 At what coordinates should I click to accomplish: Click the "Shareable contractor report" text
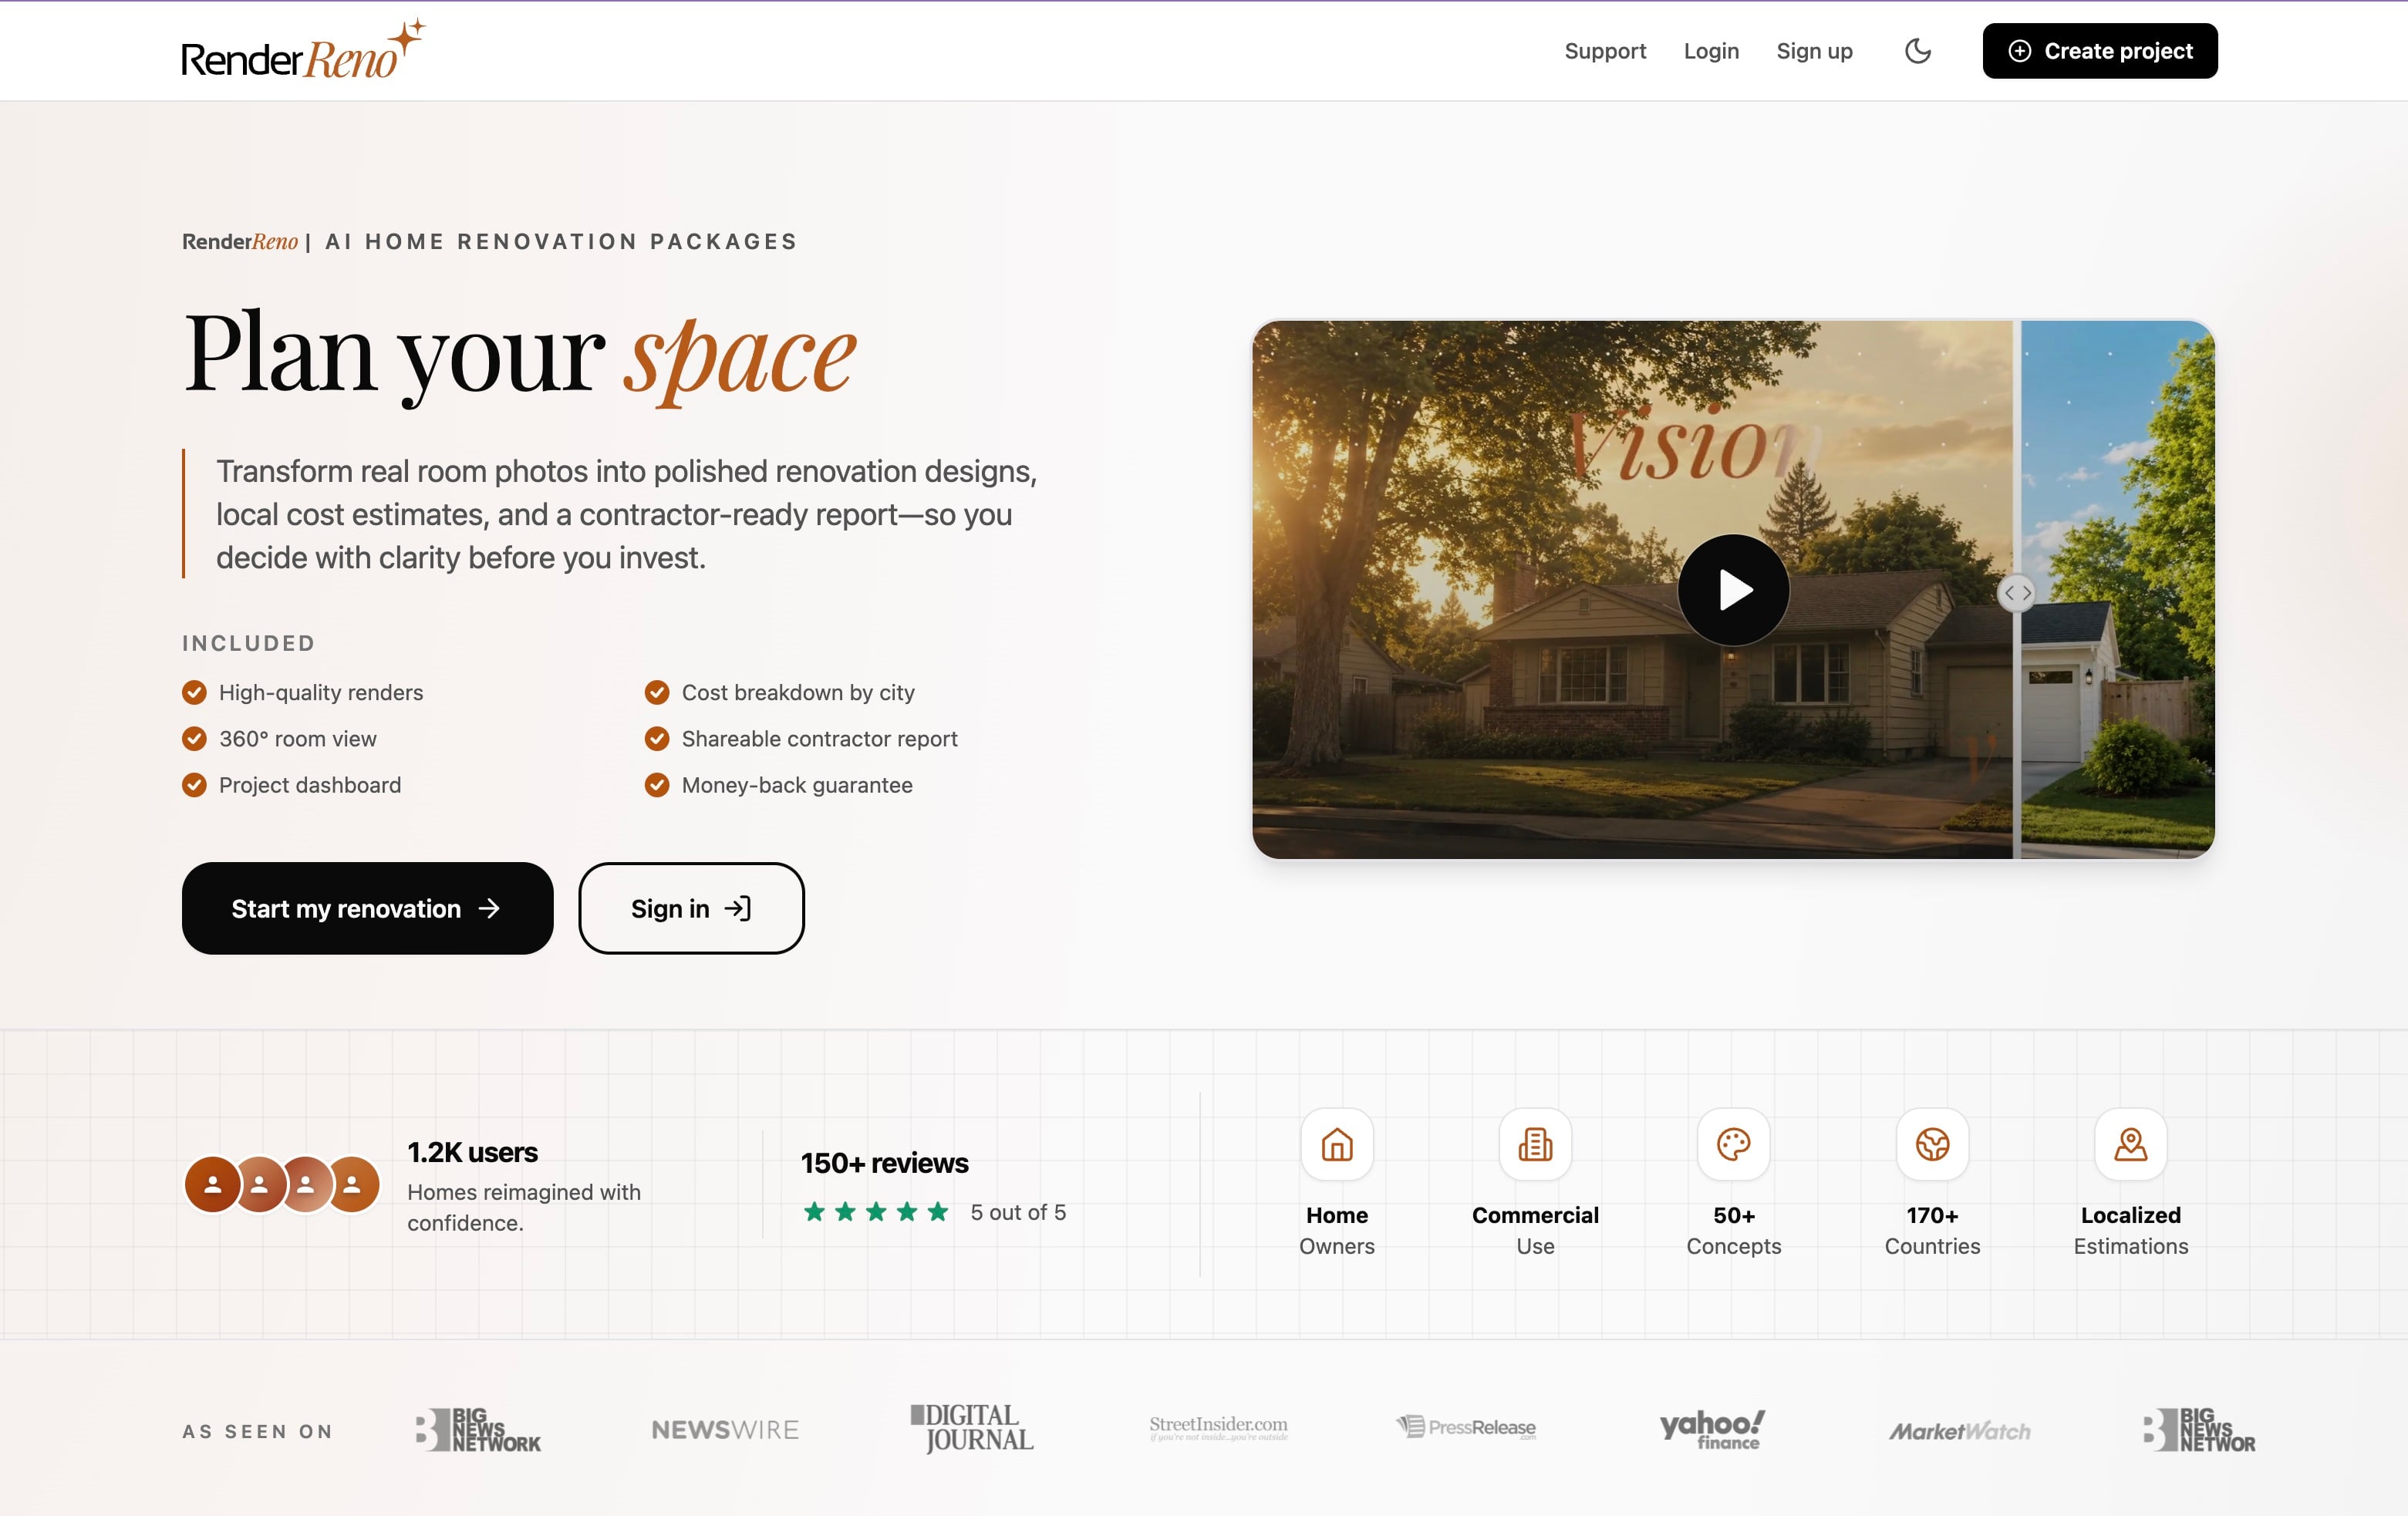pos(819,738)
